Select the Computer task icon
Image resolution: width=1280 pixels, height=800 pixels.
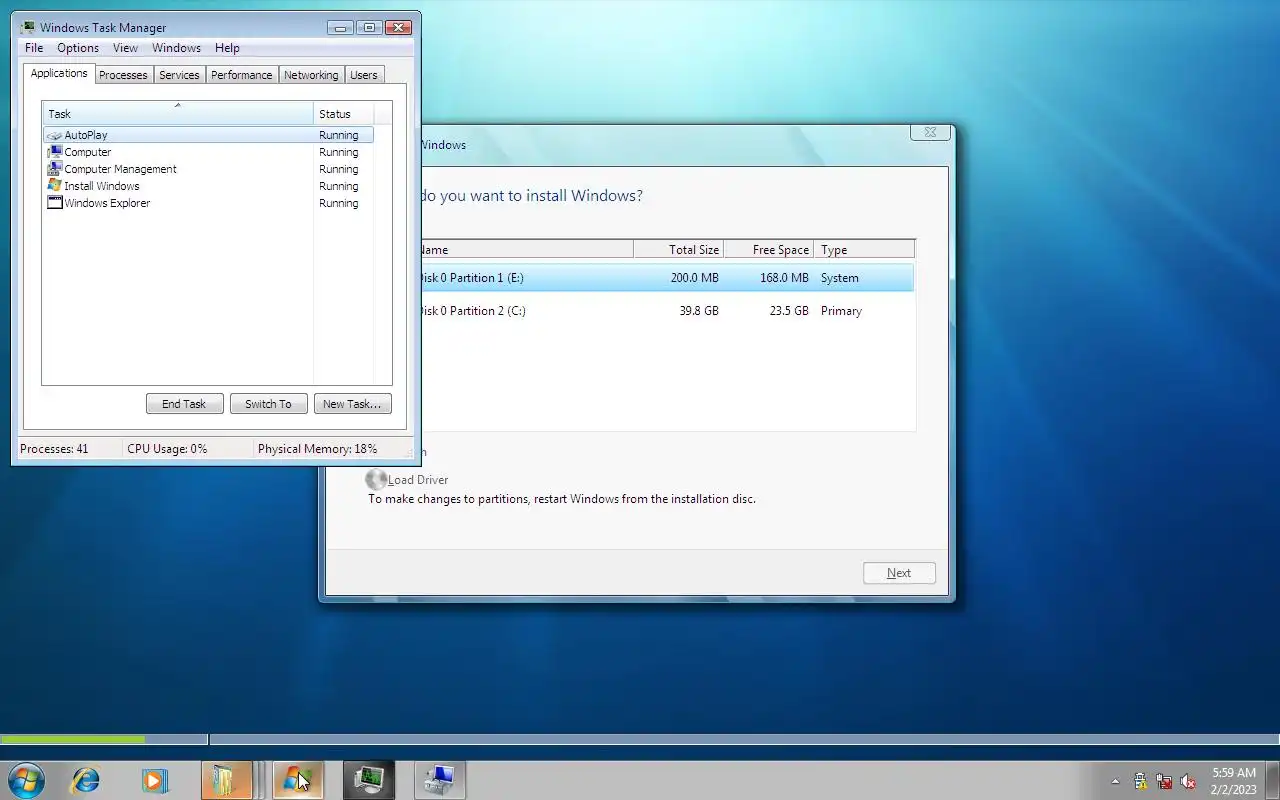coord(54,152)
